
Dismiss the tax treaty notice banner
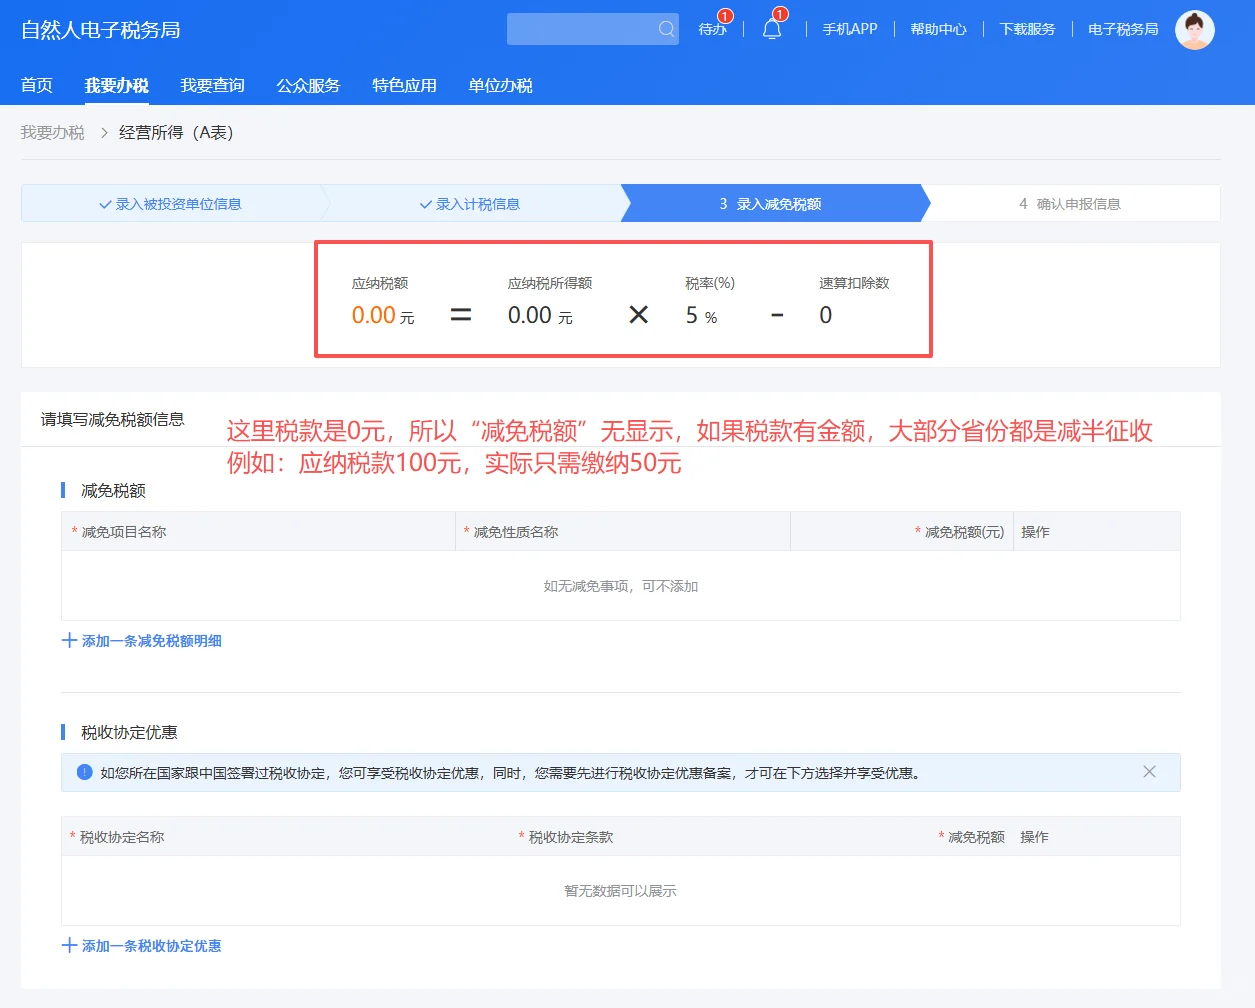tap(1149, 772)
